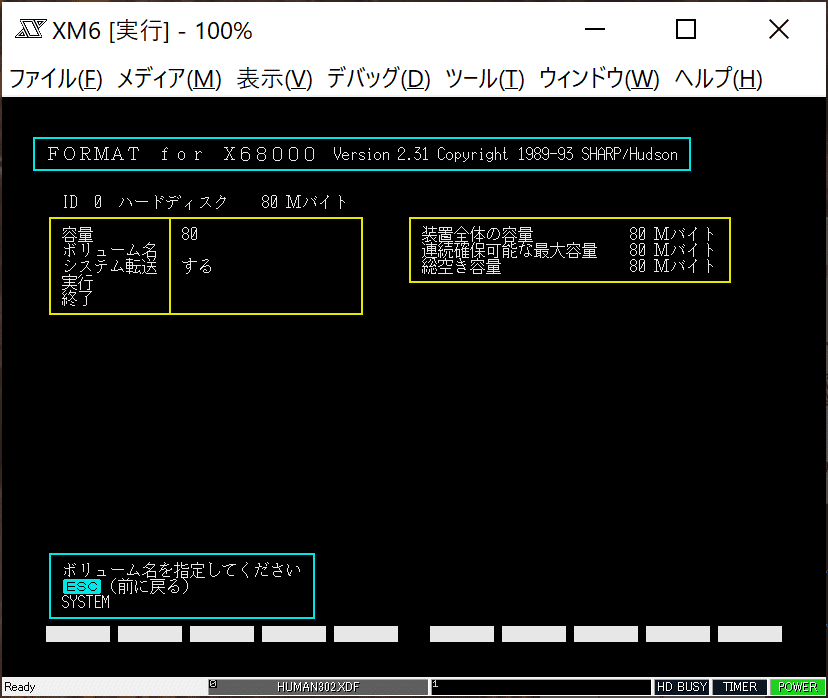
Task: Click the tenth function key bar slot
Action: [x=749, y=634]
